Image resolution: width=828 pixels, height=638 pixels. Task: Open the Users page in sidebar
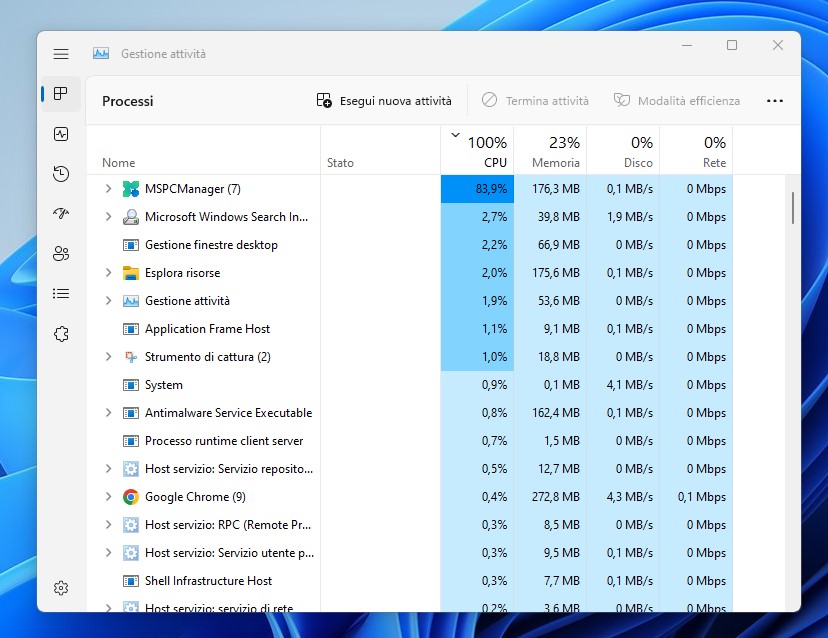(61, 254)
